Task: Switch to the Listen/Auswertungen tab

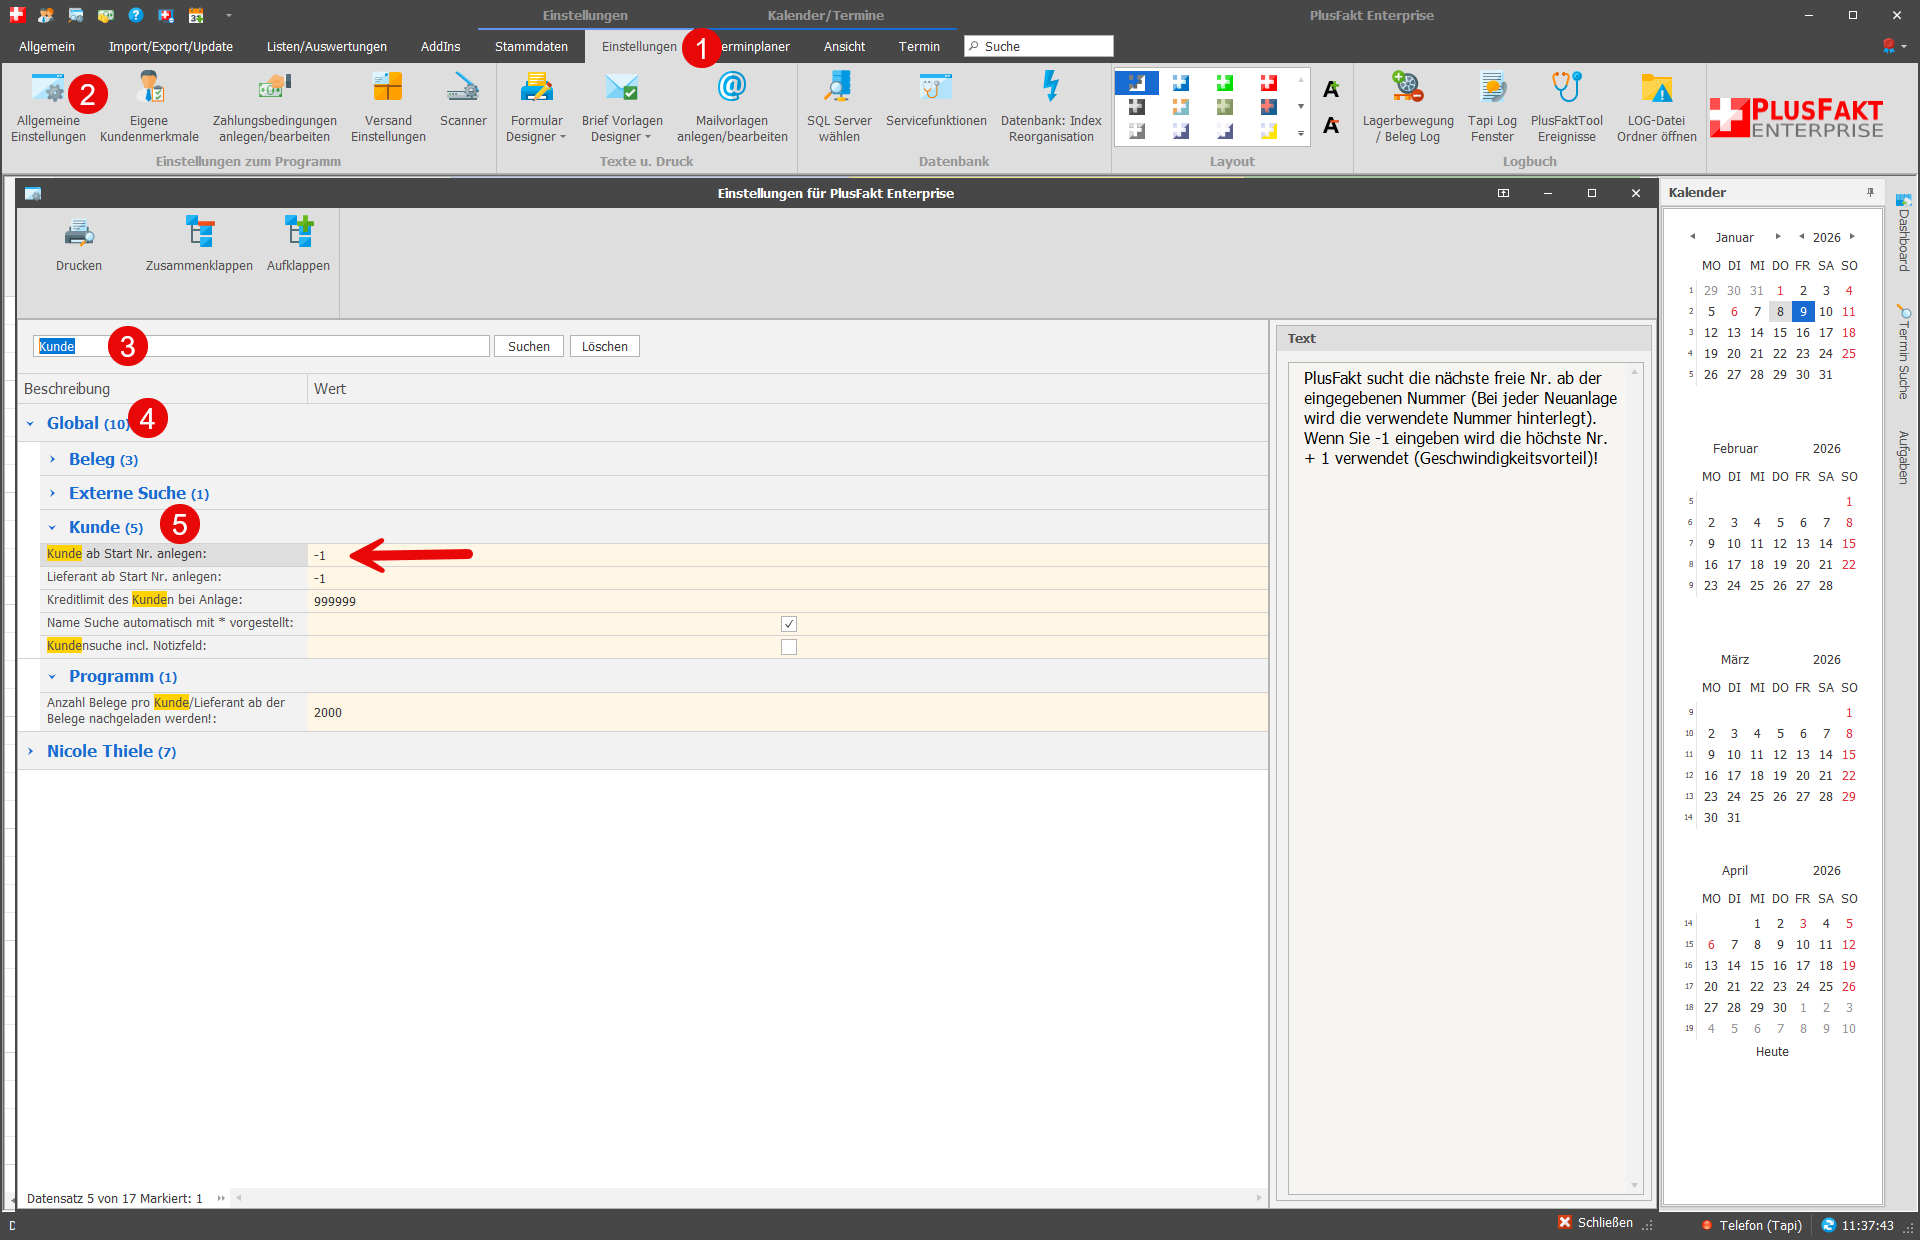Action: [326, 47]
